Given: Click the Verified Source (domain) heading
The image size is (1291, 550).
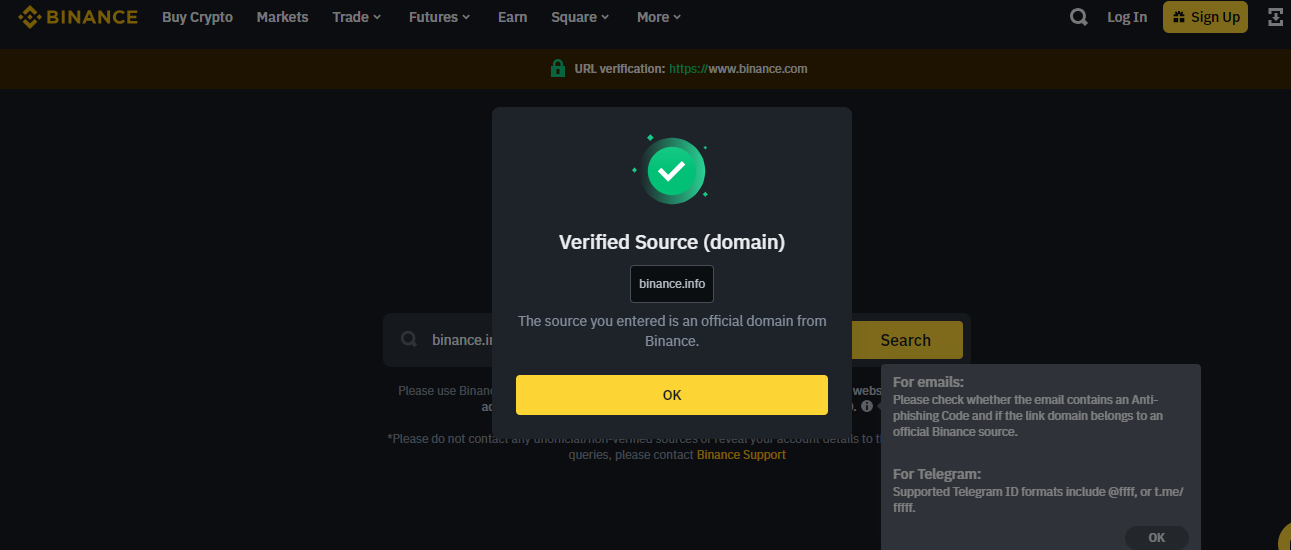Looking at the screenshot, I should click(x=672, y=242).
